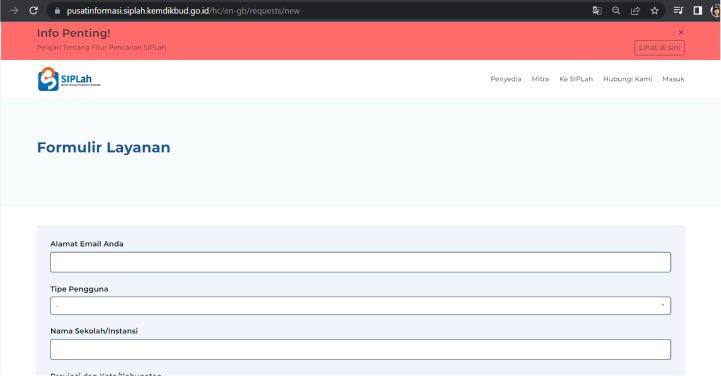721x376 pixels.
Task: Click the Tipe Pengguna label
Action: pos(79,289)
